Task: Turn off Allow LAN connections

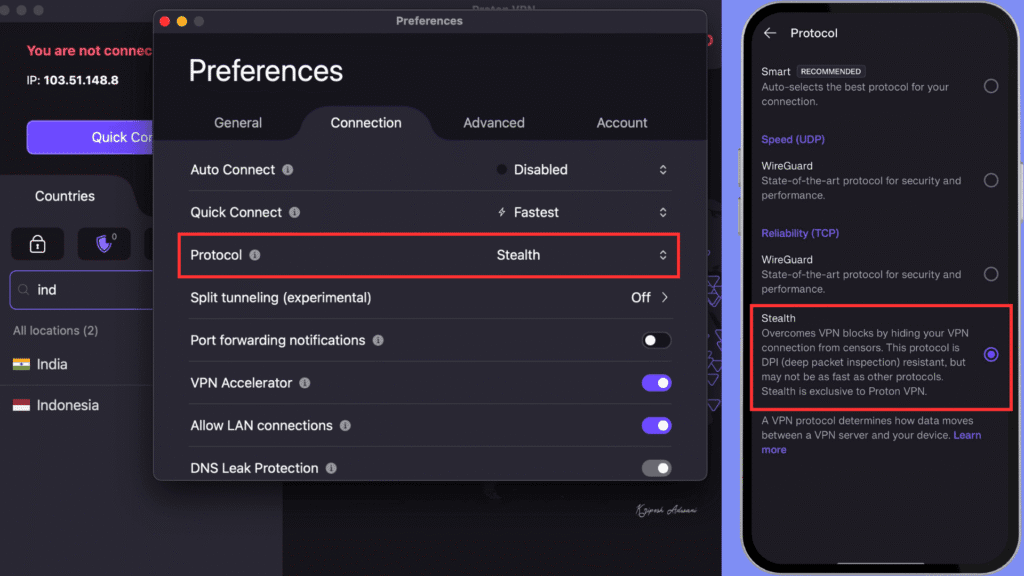Action: (656, 425)
